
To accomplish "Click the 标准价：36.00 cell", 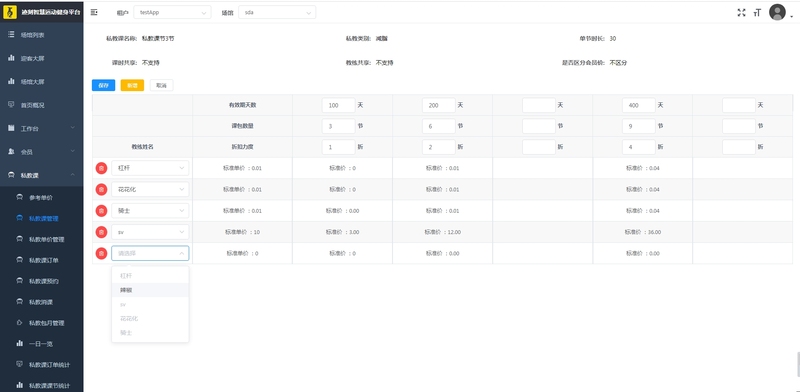I will coord(643,232).
